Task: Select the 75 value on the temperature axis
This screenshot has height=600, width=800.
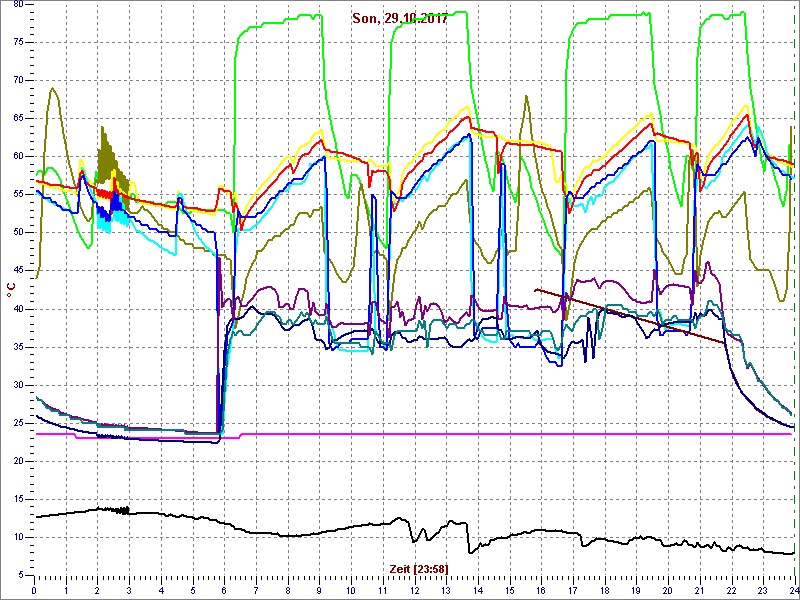Action: 19,42
